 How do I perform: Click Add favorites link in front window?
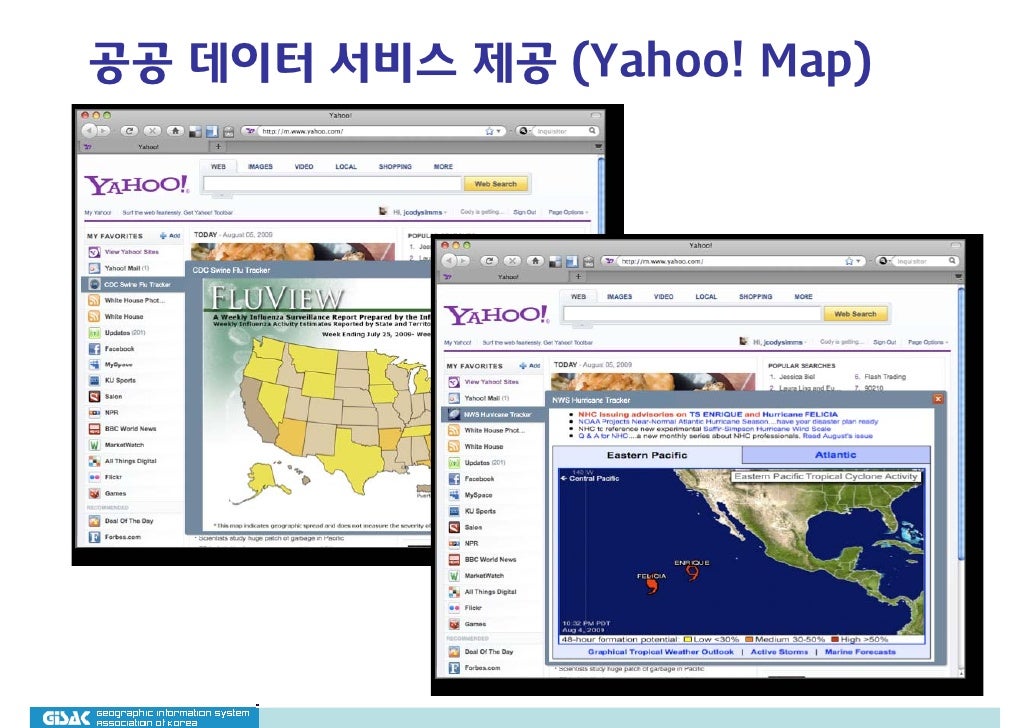(529, 366)
